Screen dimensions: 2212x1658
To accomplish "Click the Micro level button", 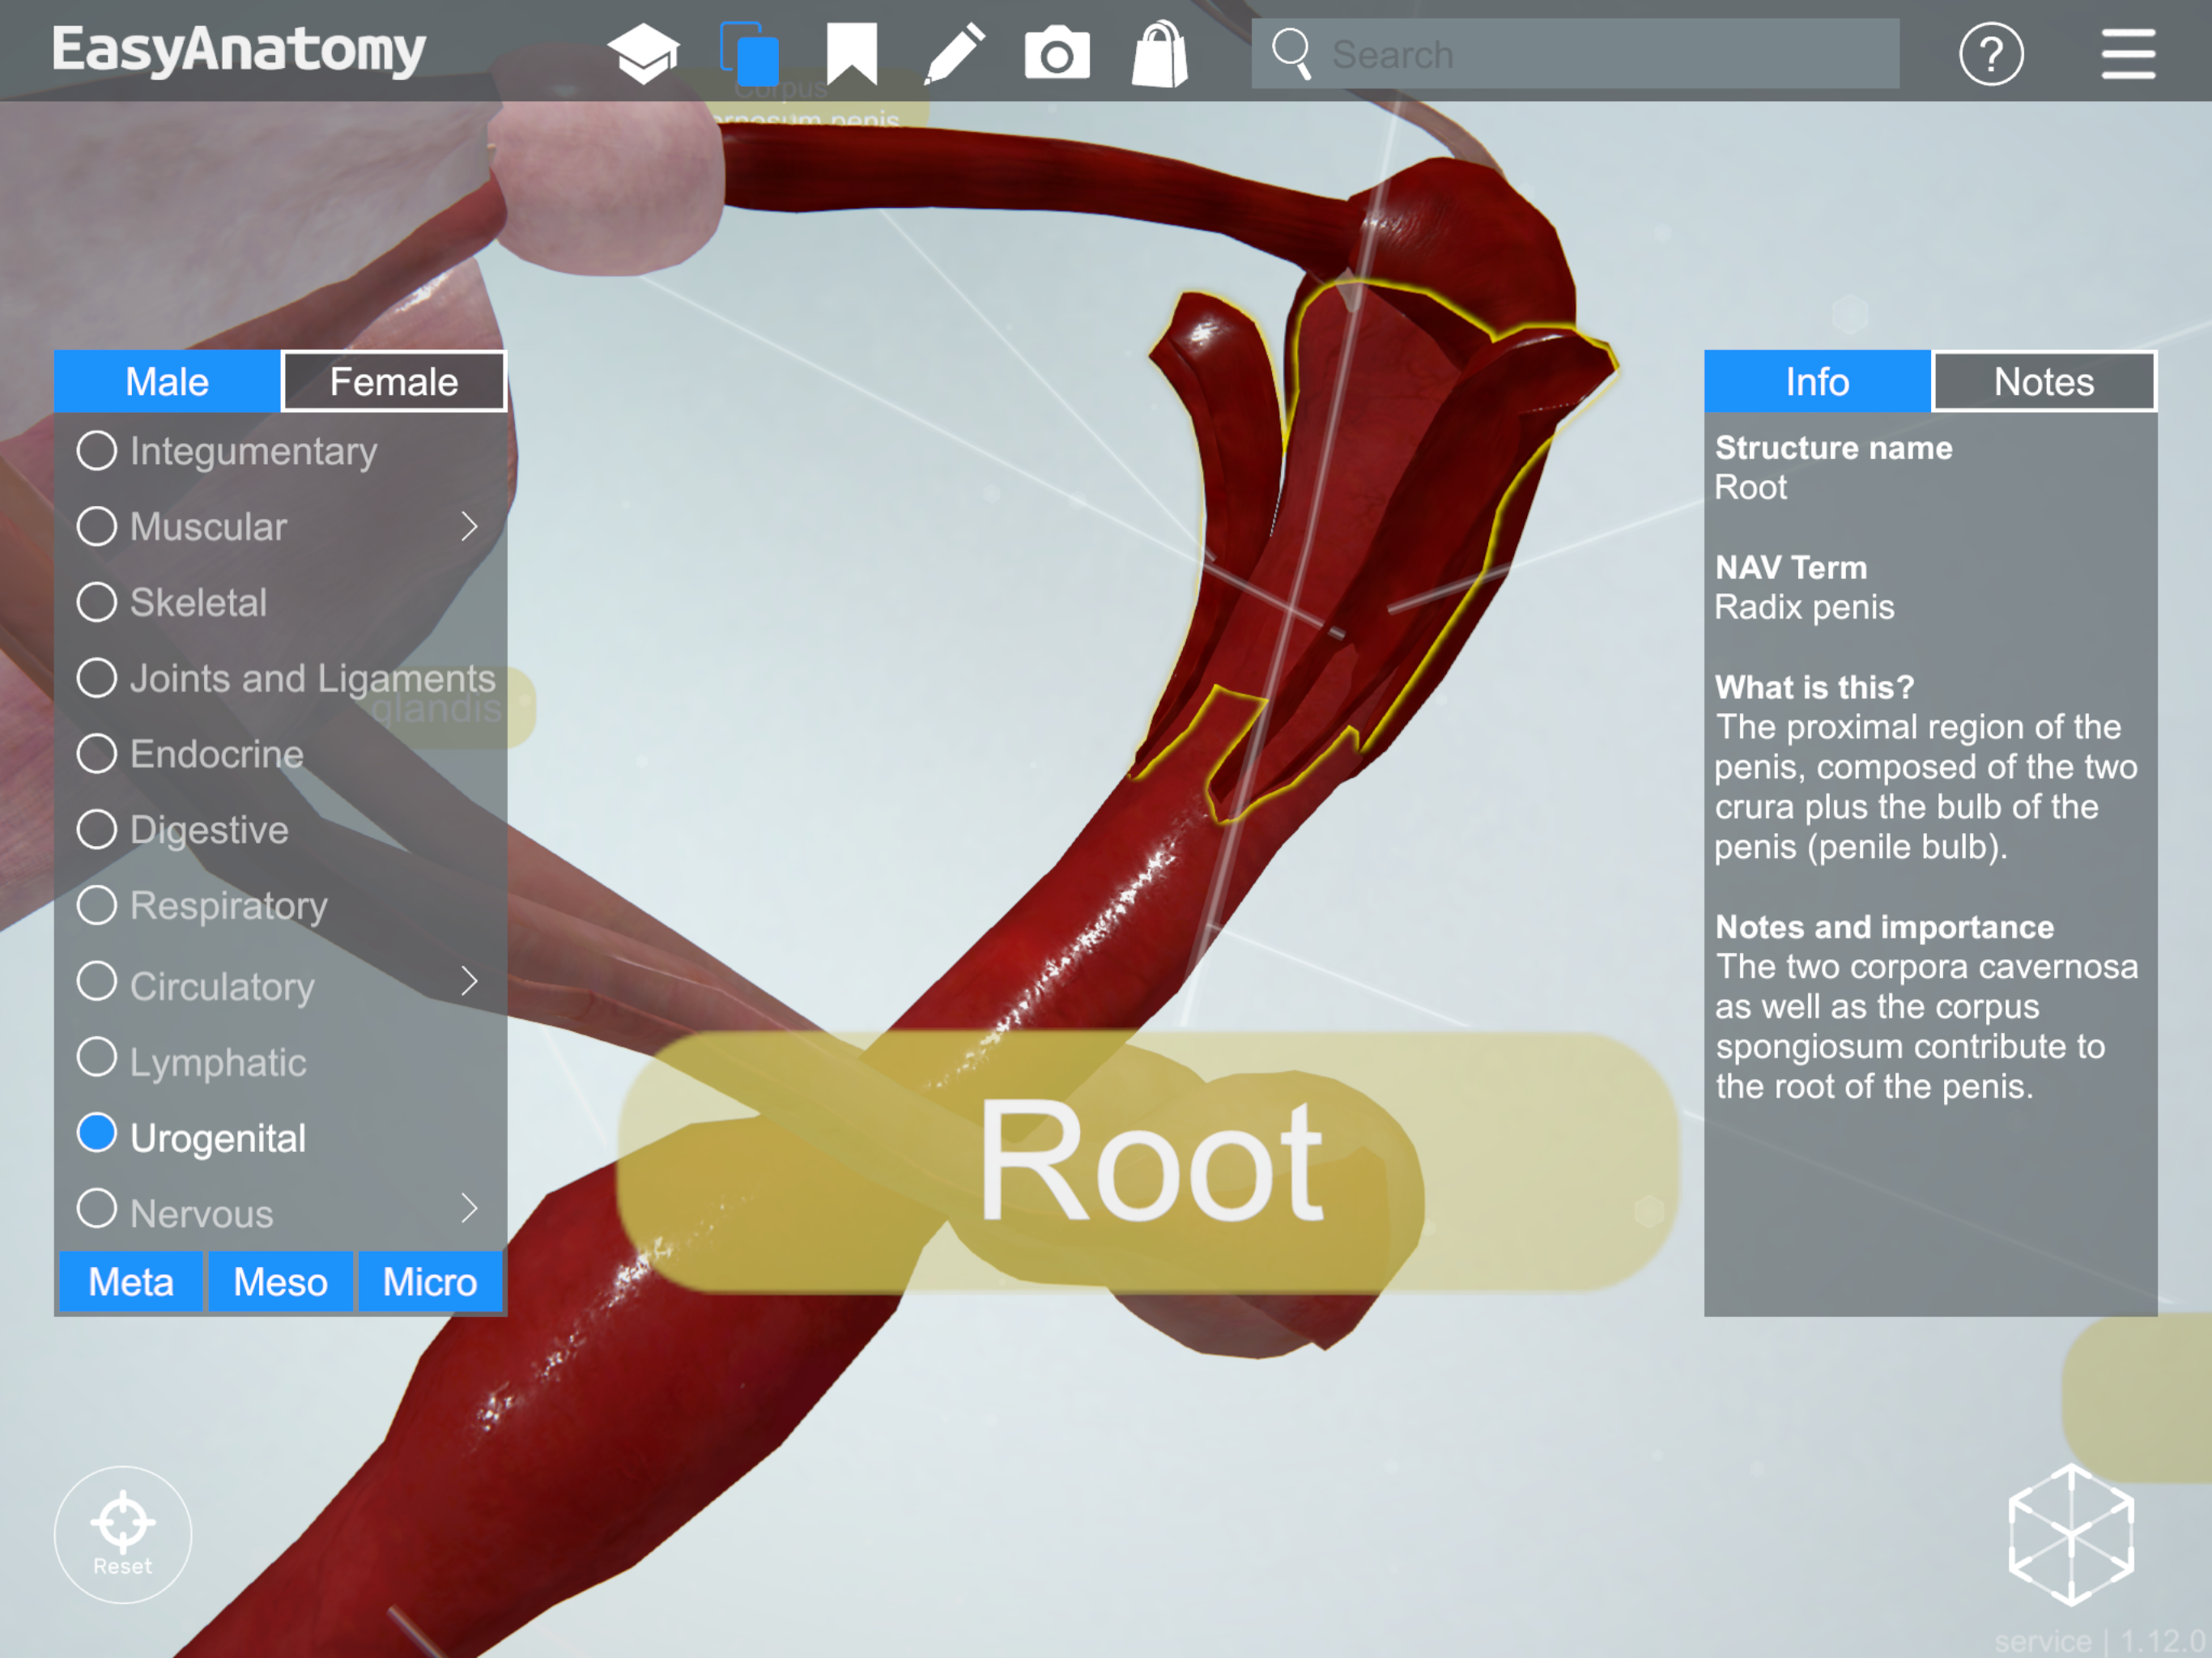I will click(x=430, y=1281).
